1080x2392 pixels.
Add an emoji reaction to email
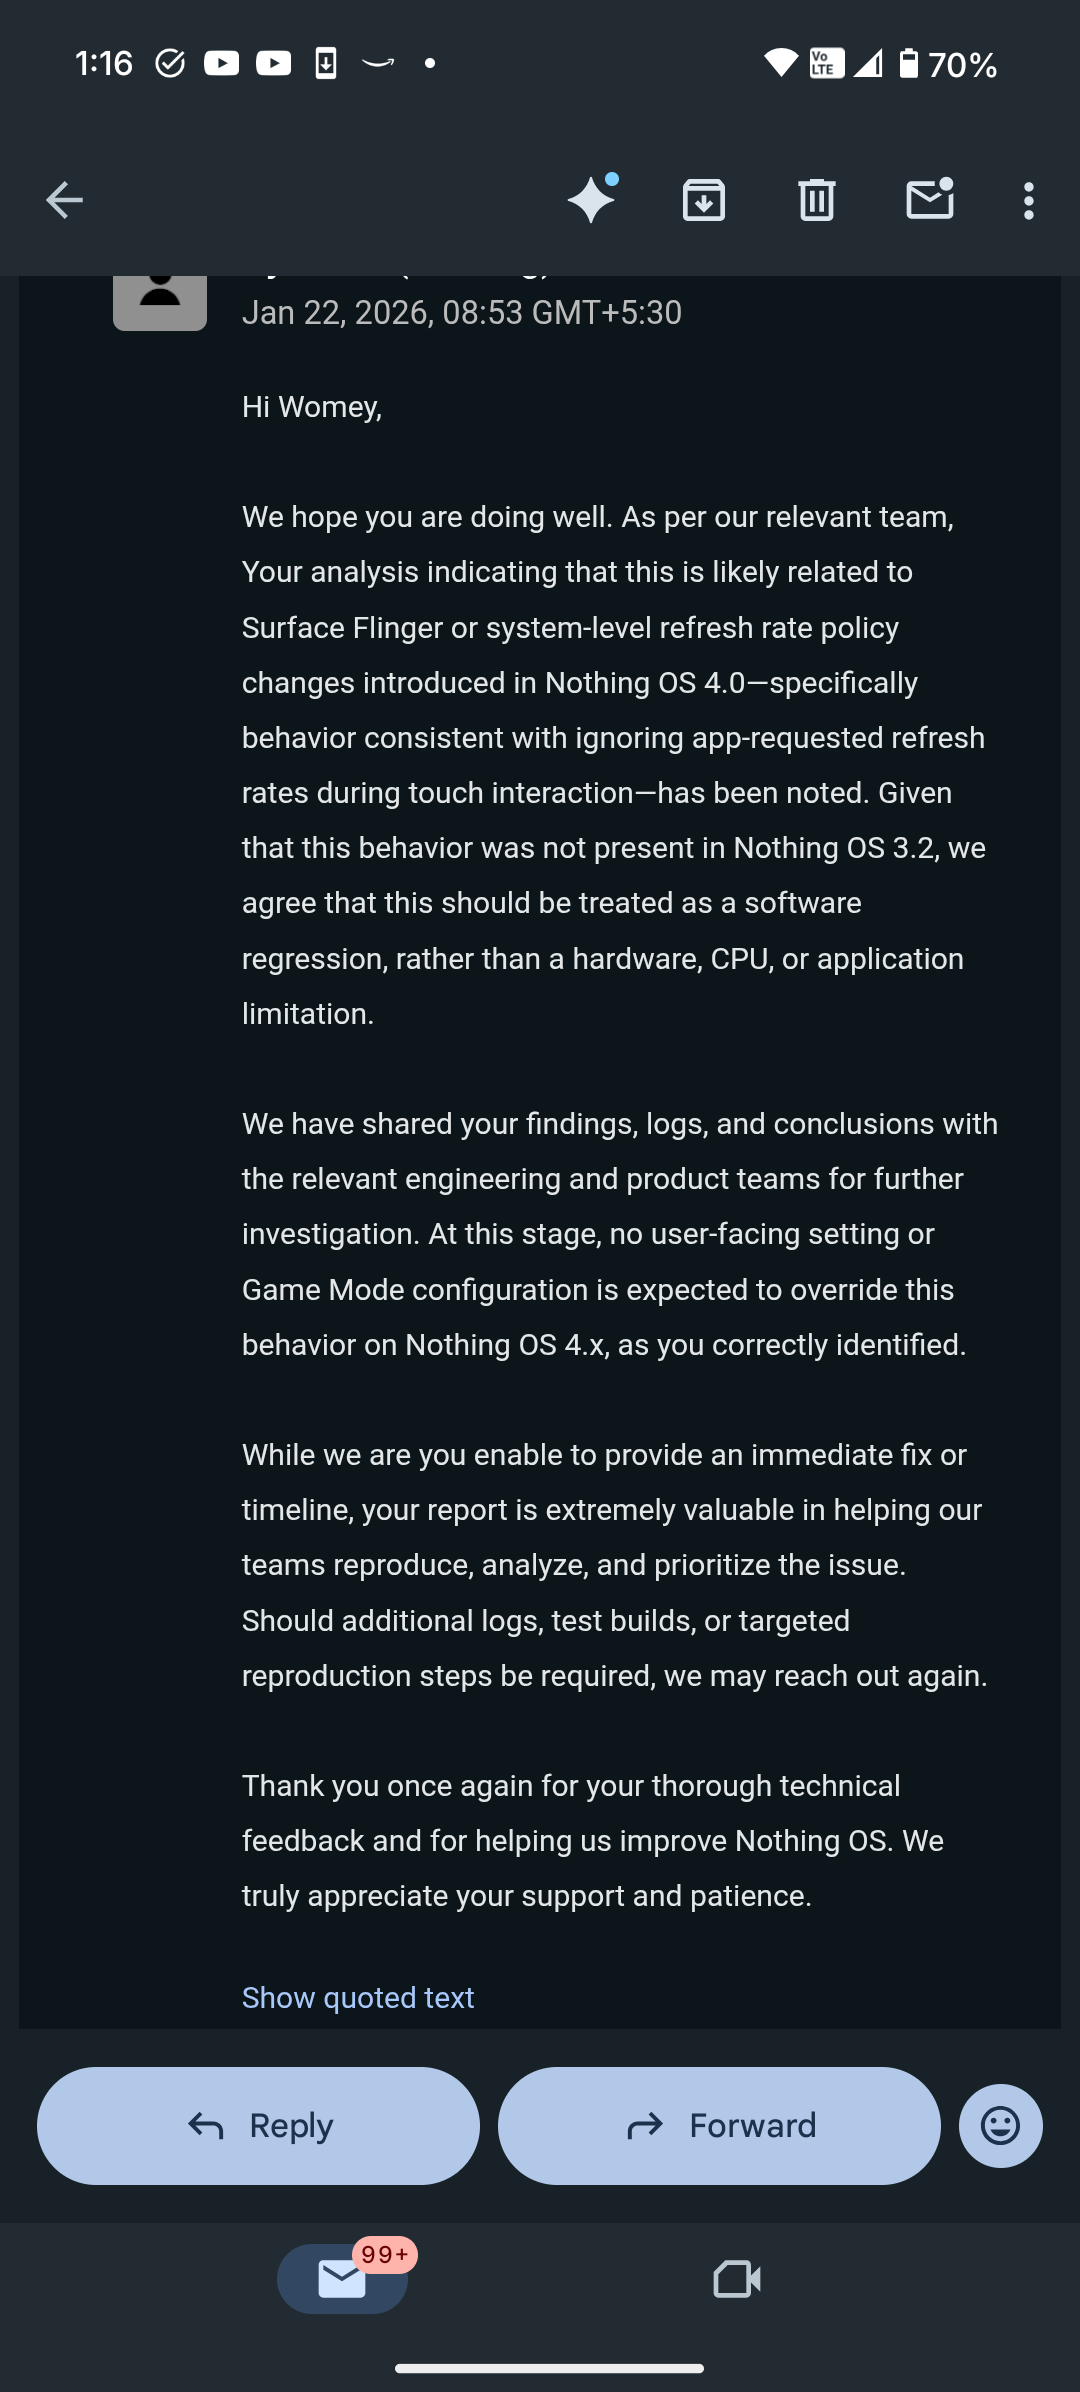[1000, 2125]
